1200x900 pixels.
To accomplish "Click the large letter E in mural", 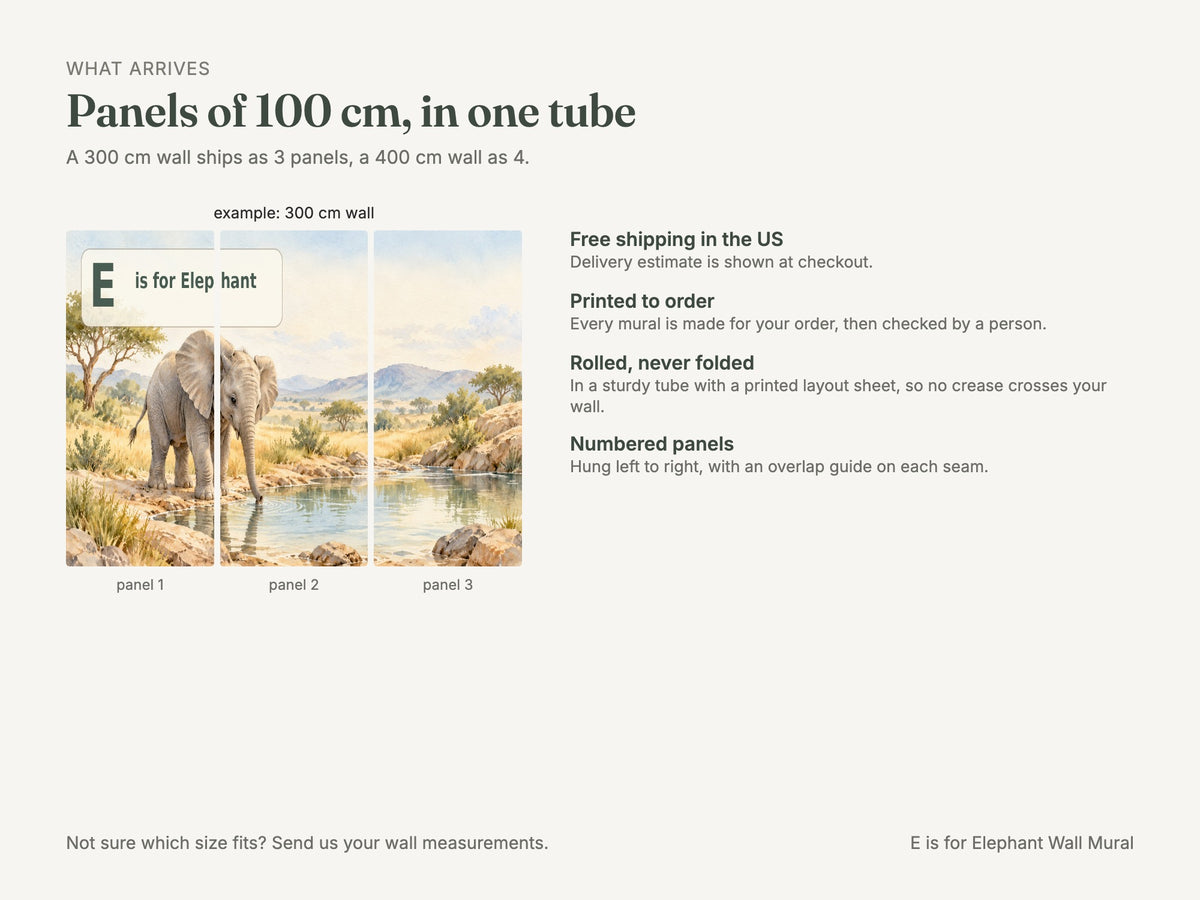I will coord(102,285).
